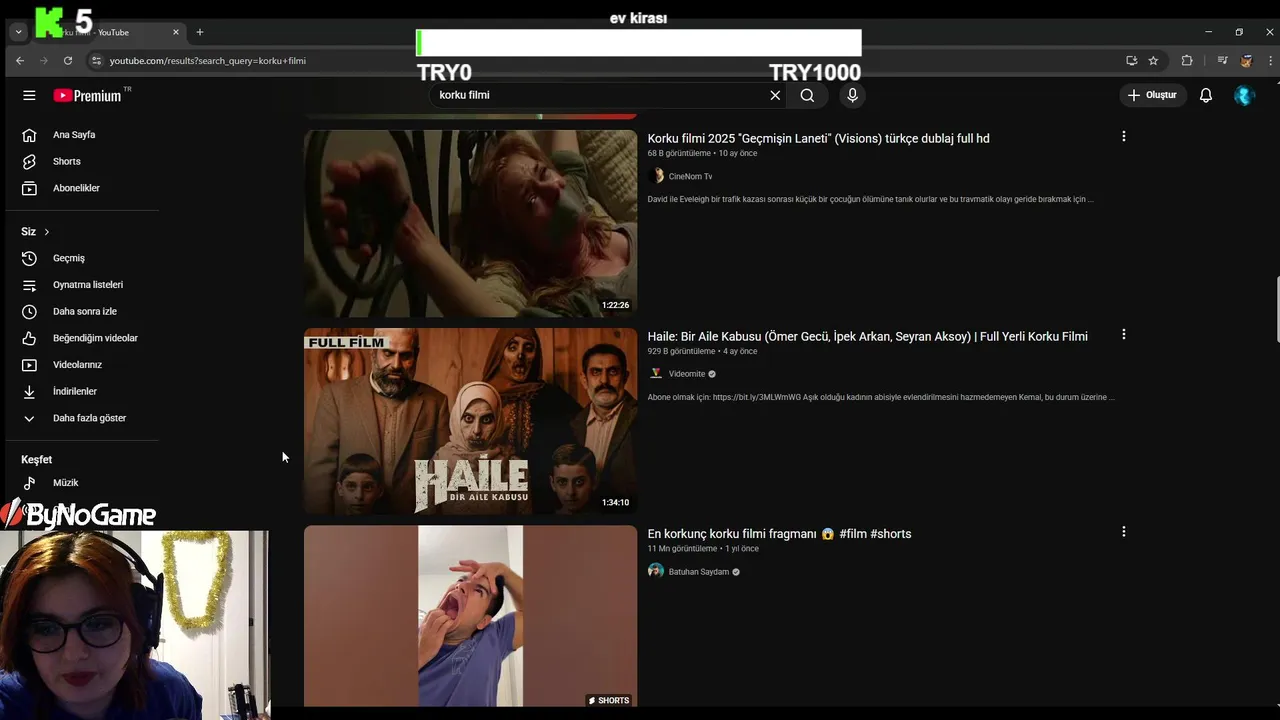The width and height of the screenshot is (1280, 720).
Task: Play the Geçmişin Laneti video thumbnail
Action: (470, 223)
